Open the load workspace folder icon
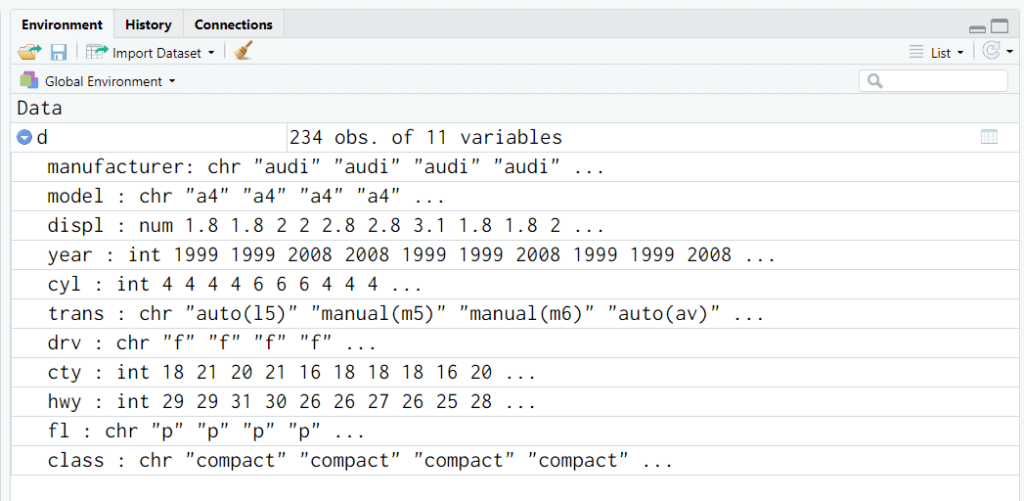Image resolution: width=1024 pixels, height=501 pixels. [29, 52]
